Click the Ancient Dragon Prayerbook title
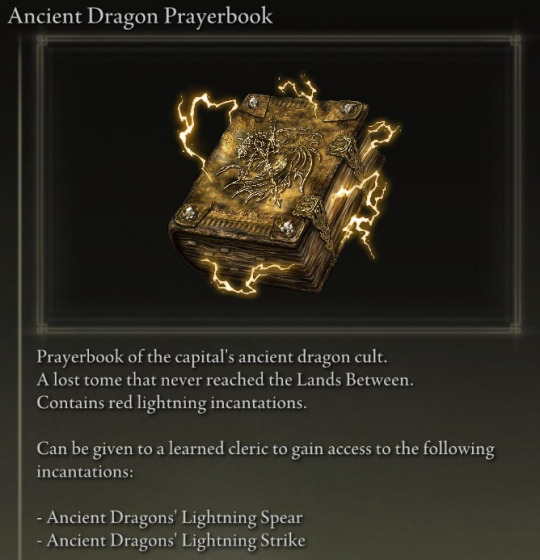Image resolution: width=540 pixels, height=560 pixels. pos(140,16)
